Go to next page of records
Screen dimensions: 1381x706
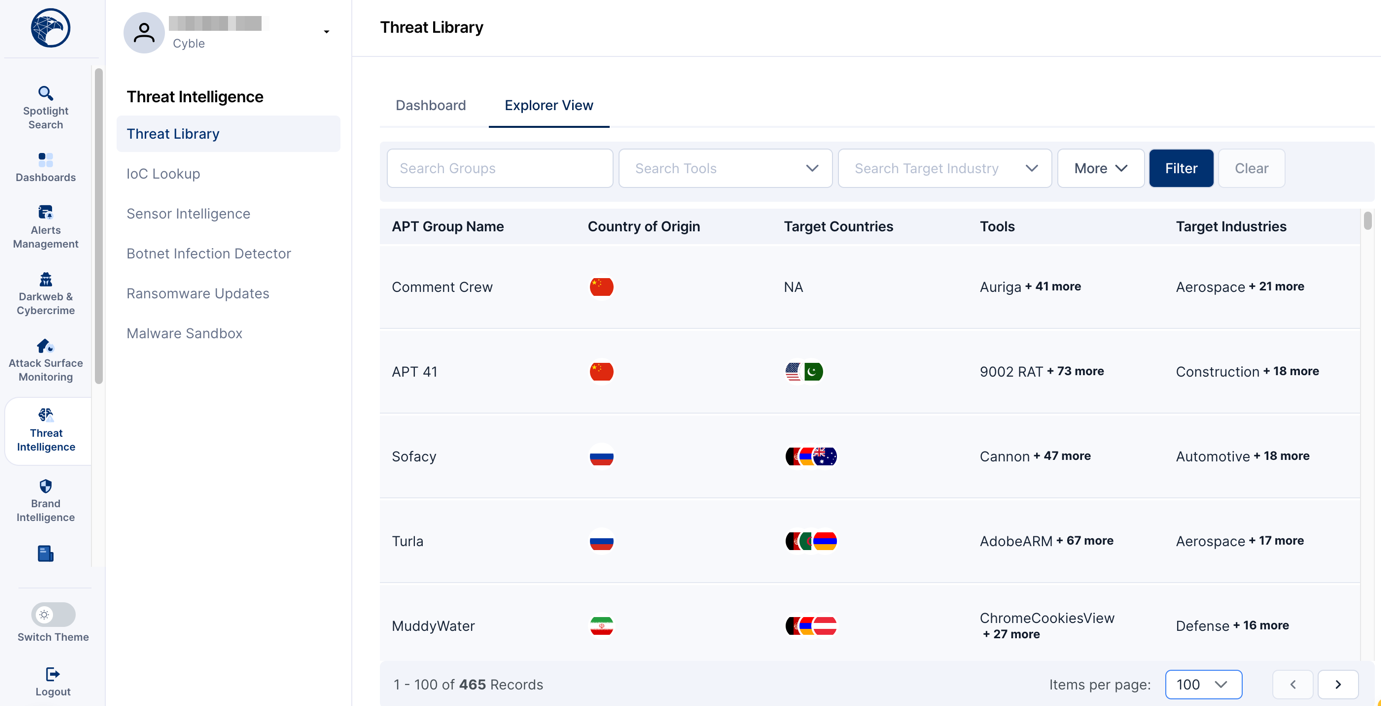(1338, 685)
